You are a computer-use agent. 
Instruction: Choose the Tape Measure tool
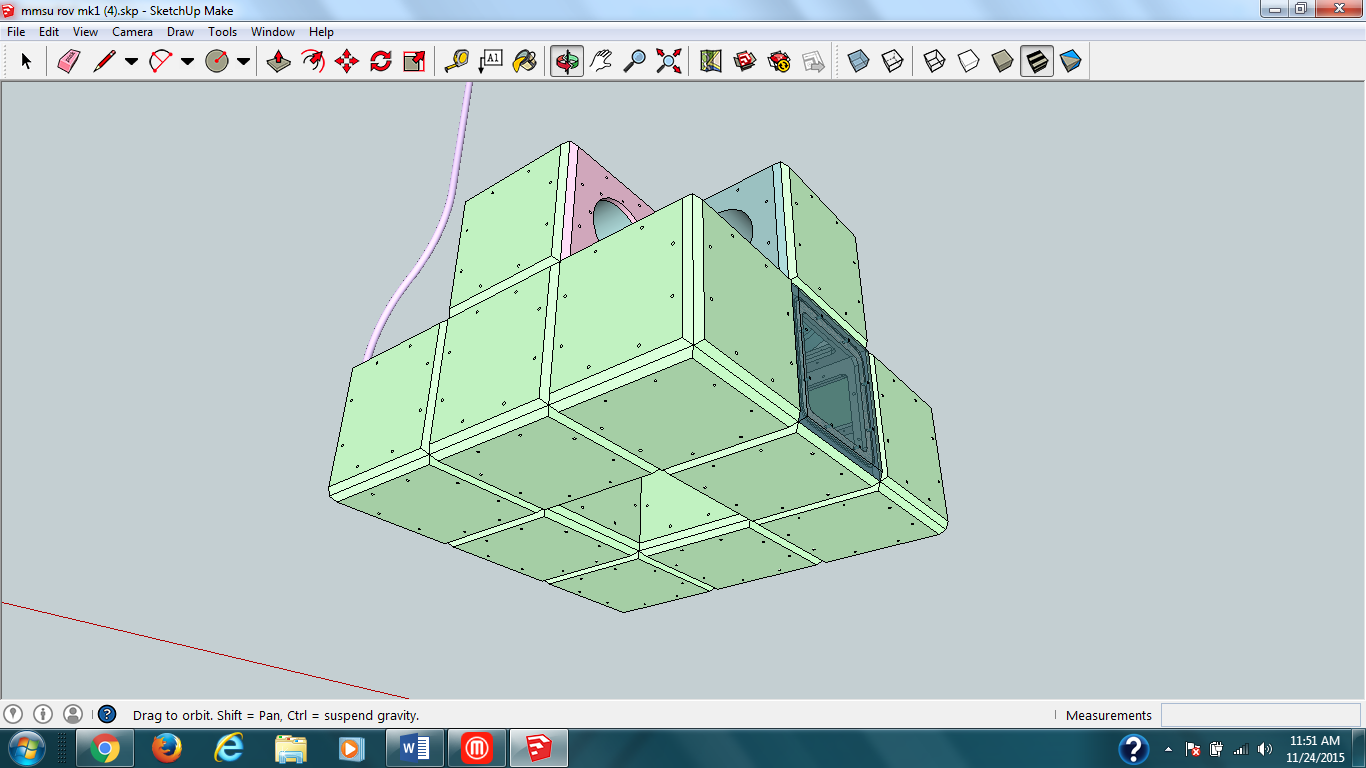click(456, 62)
